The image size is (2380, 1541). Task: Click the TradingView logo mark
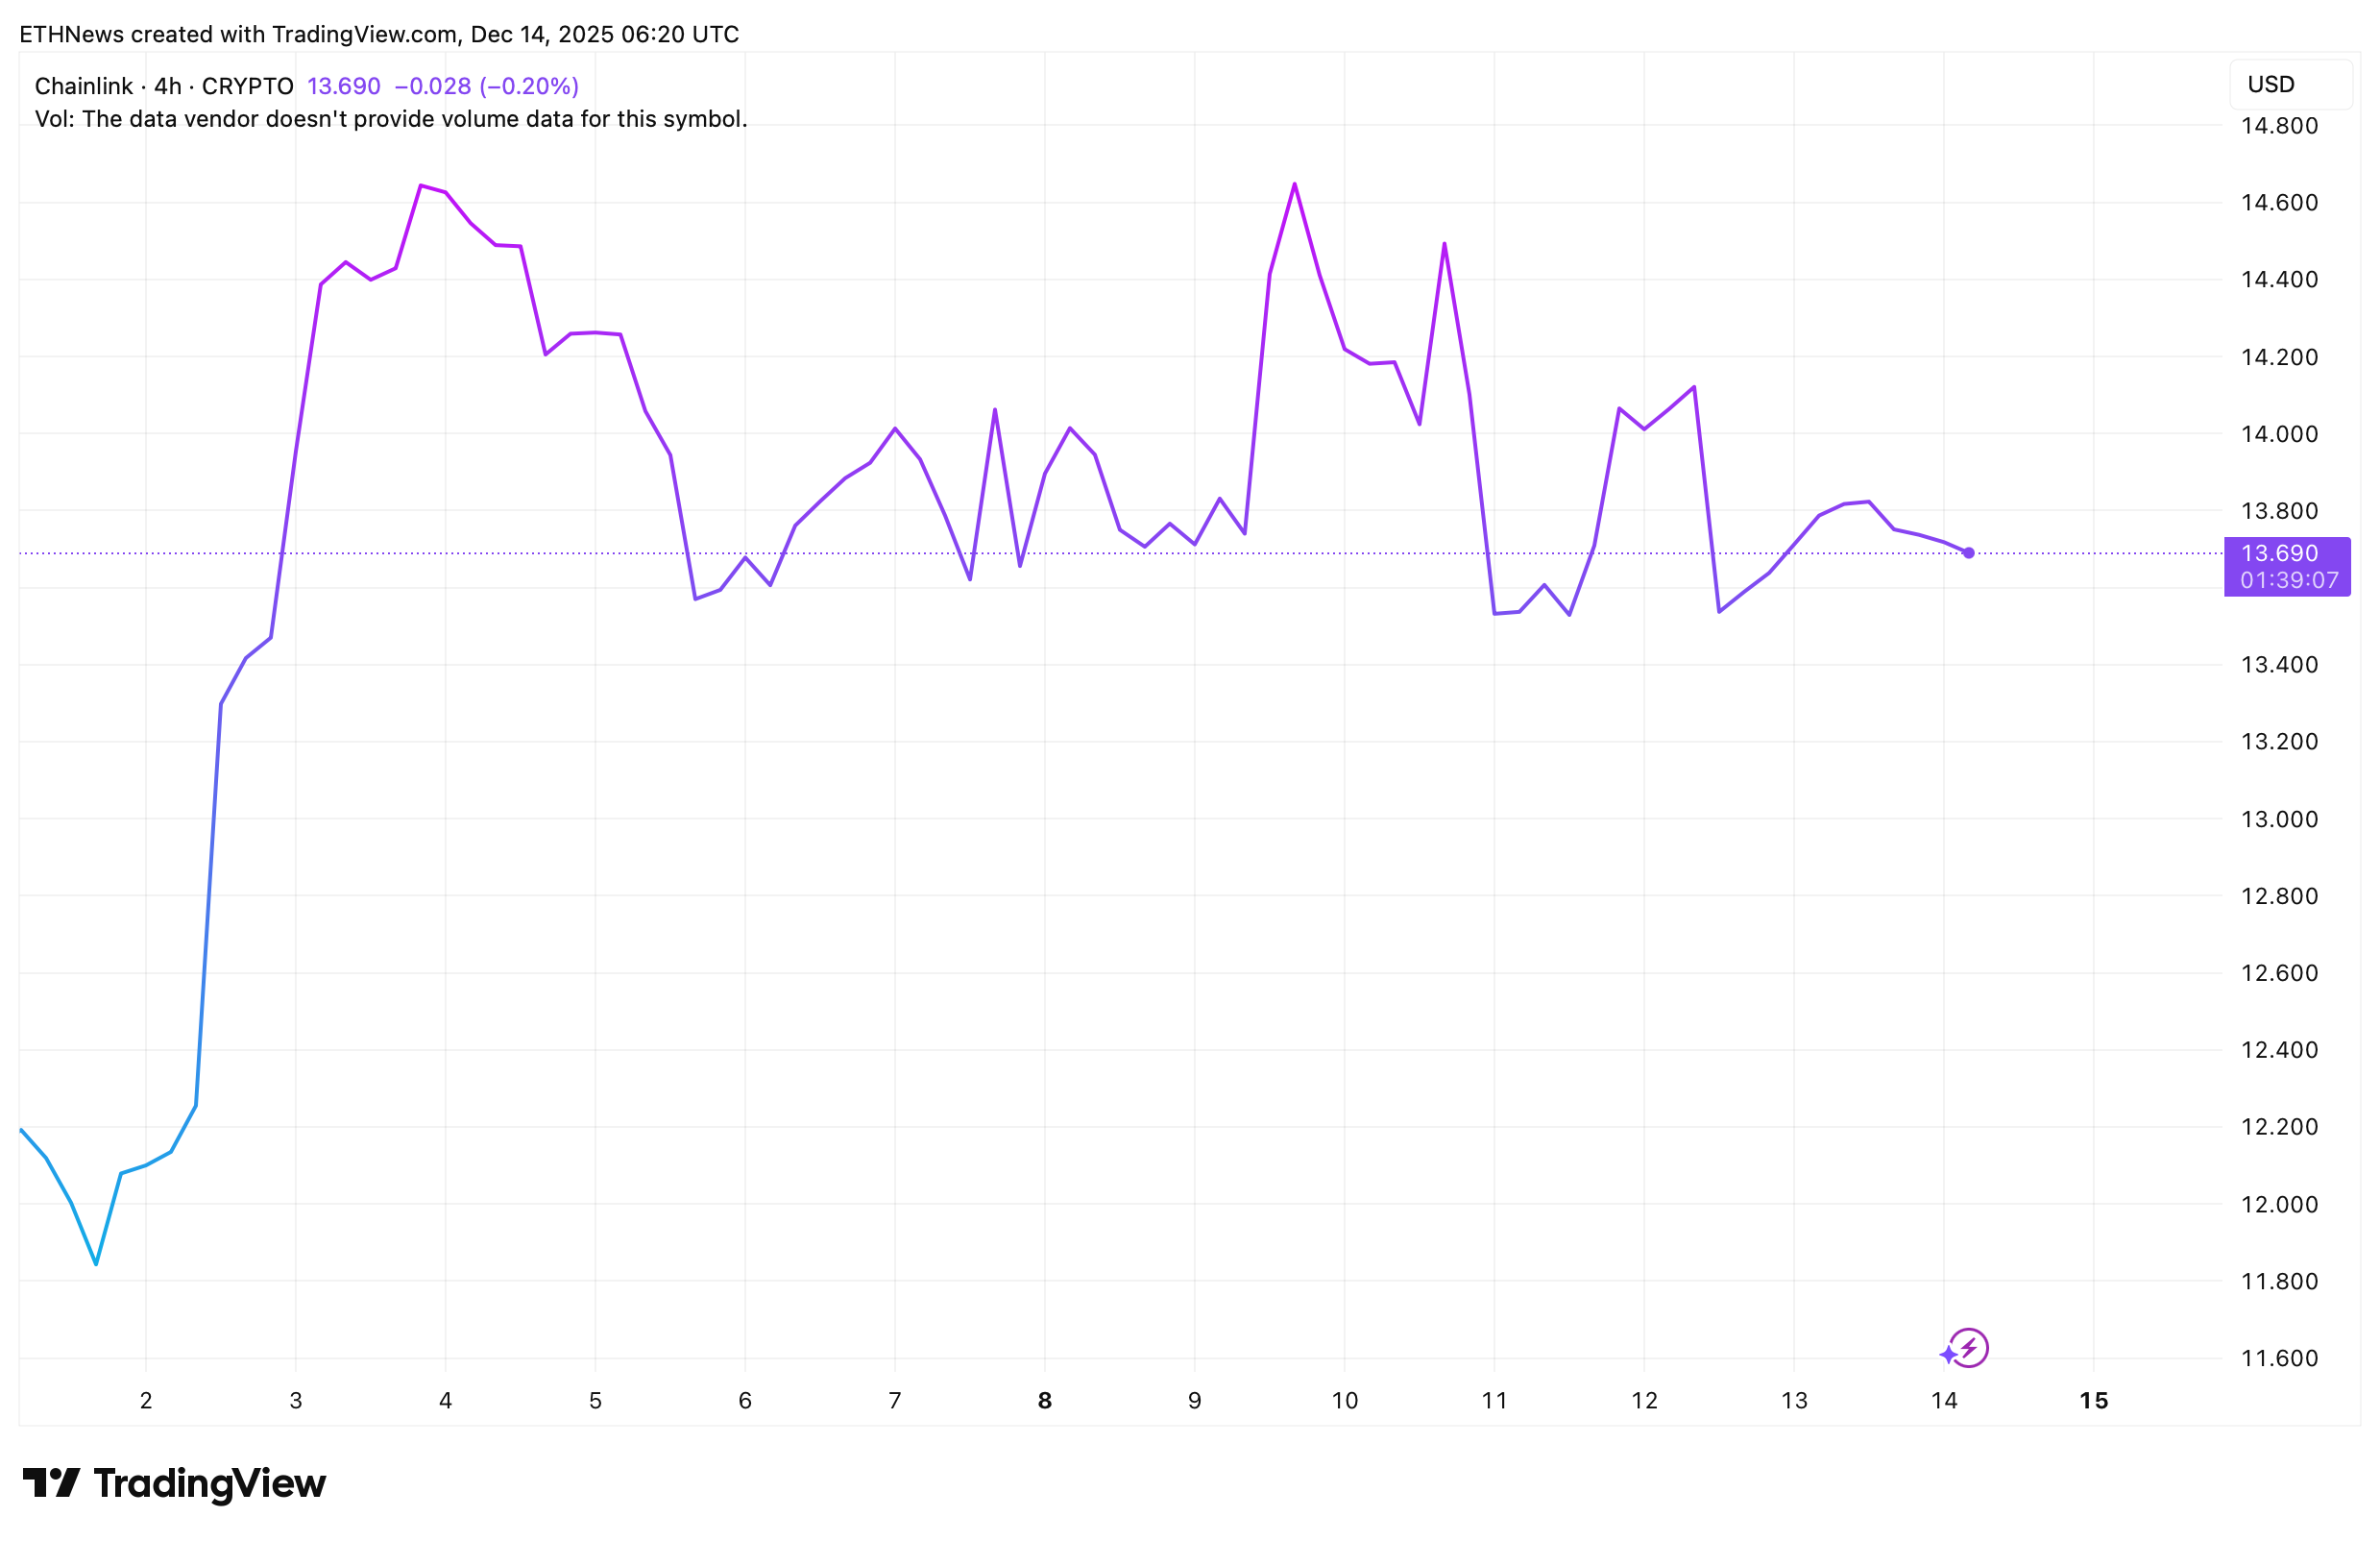pos(50,1483)
